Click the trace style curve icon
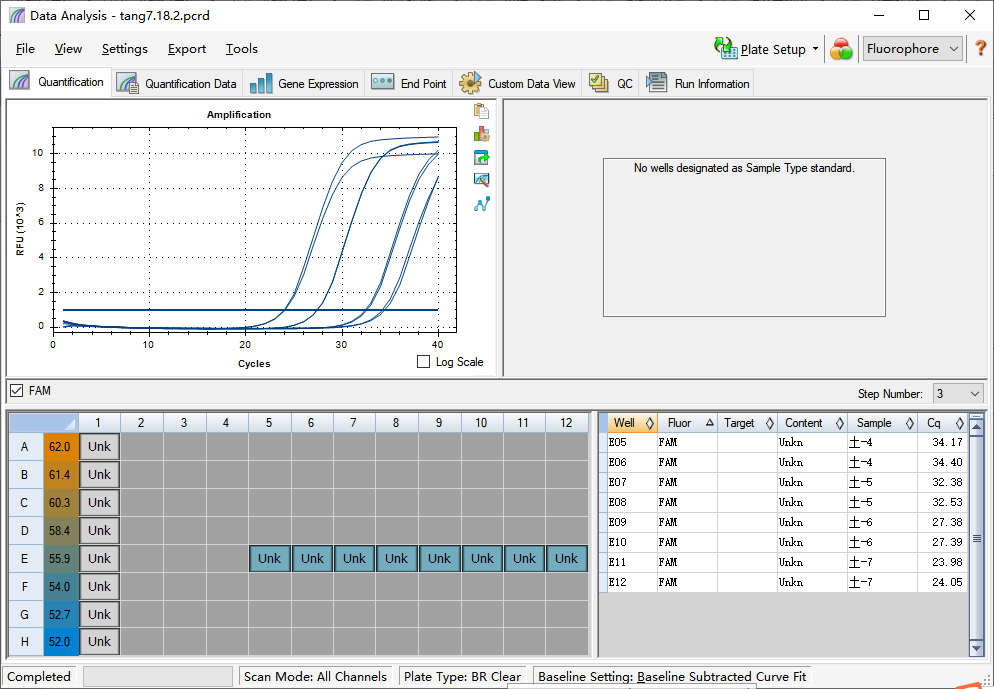The image size is (994, 689). click(x=481, y=204)
